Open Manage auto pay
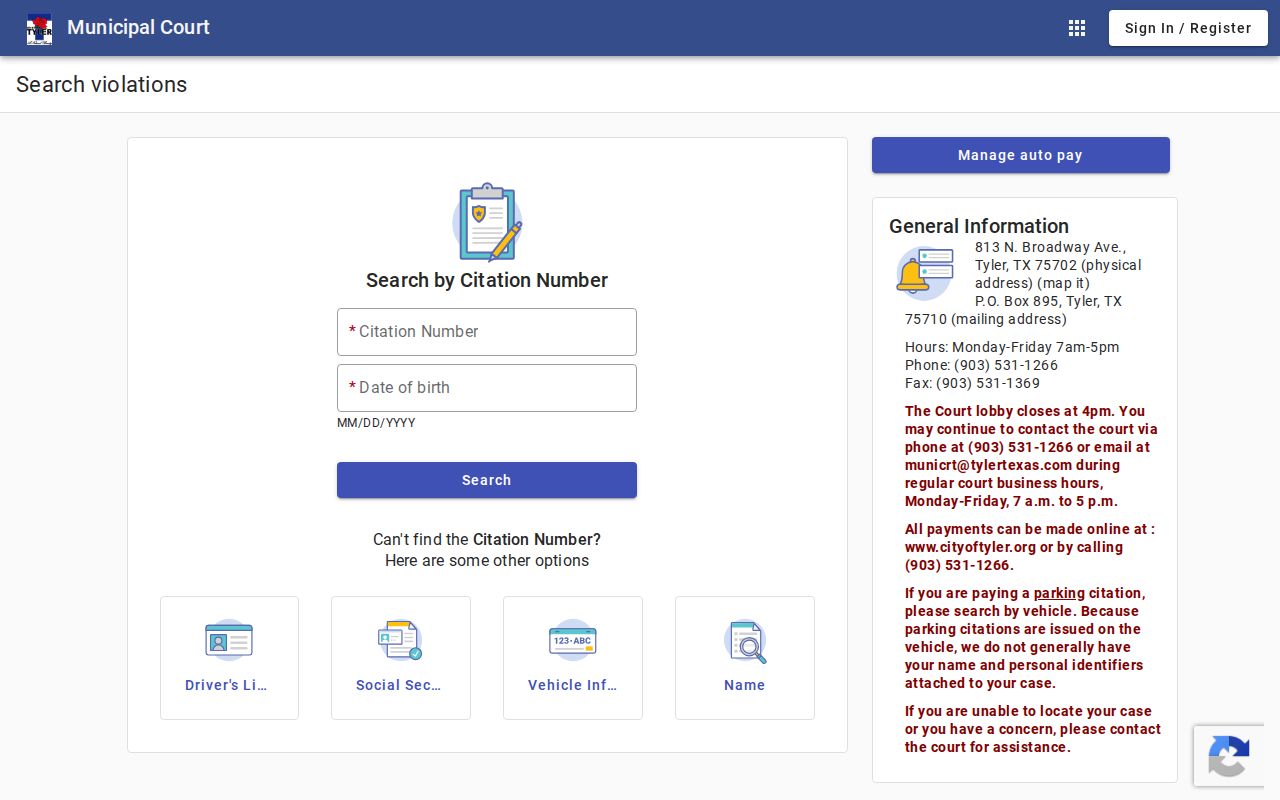The height and width of the screenshot is (800, 1280). pos(1021,155)
